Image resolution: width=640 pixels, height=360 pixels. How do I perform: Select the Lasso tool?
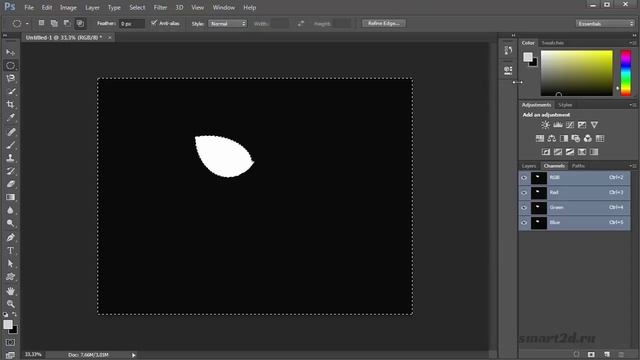pos(11,78)
